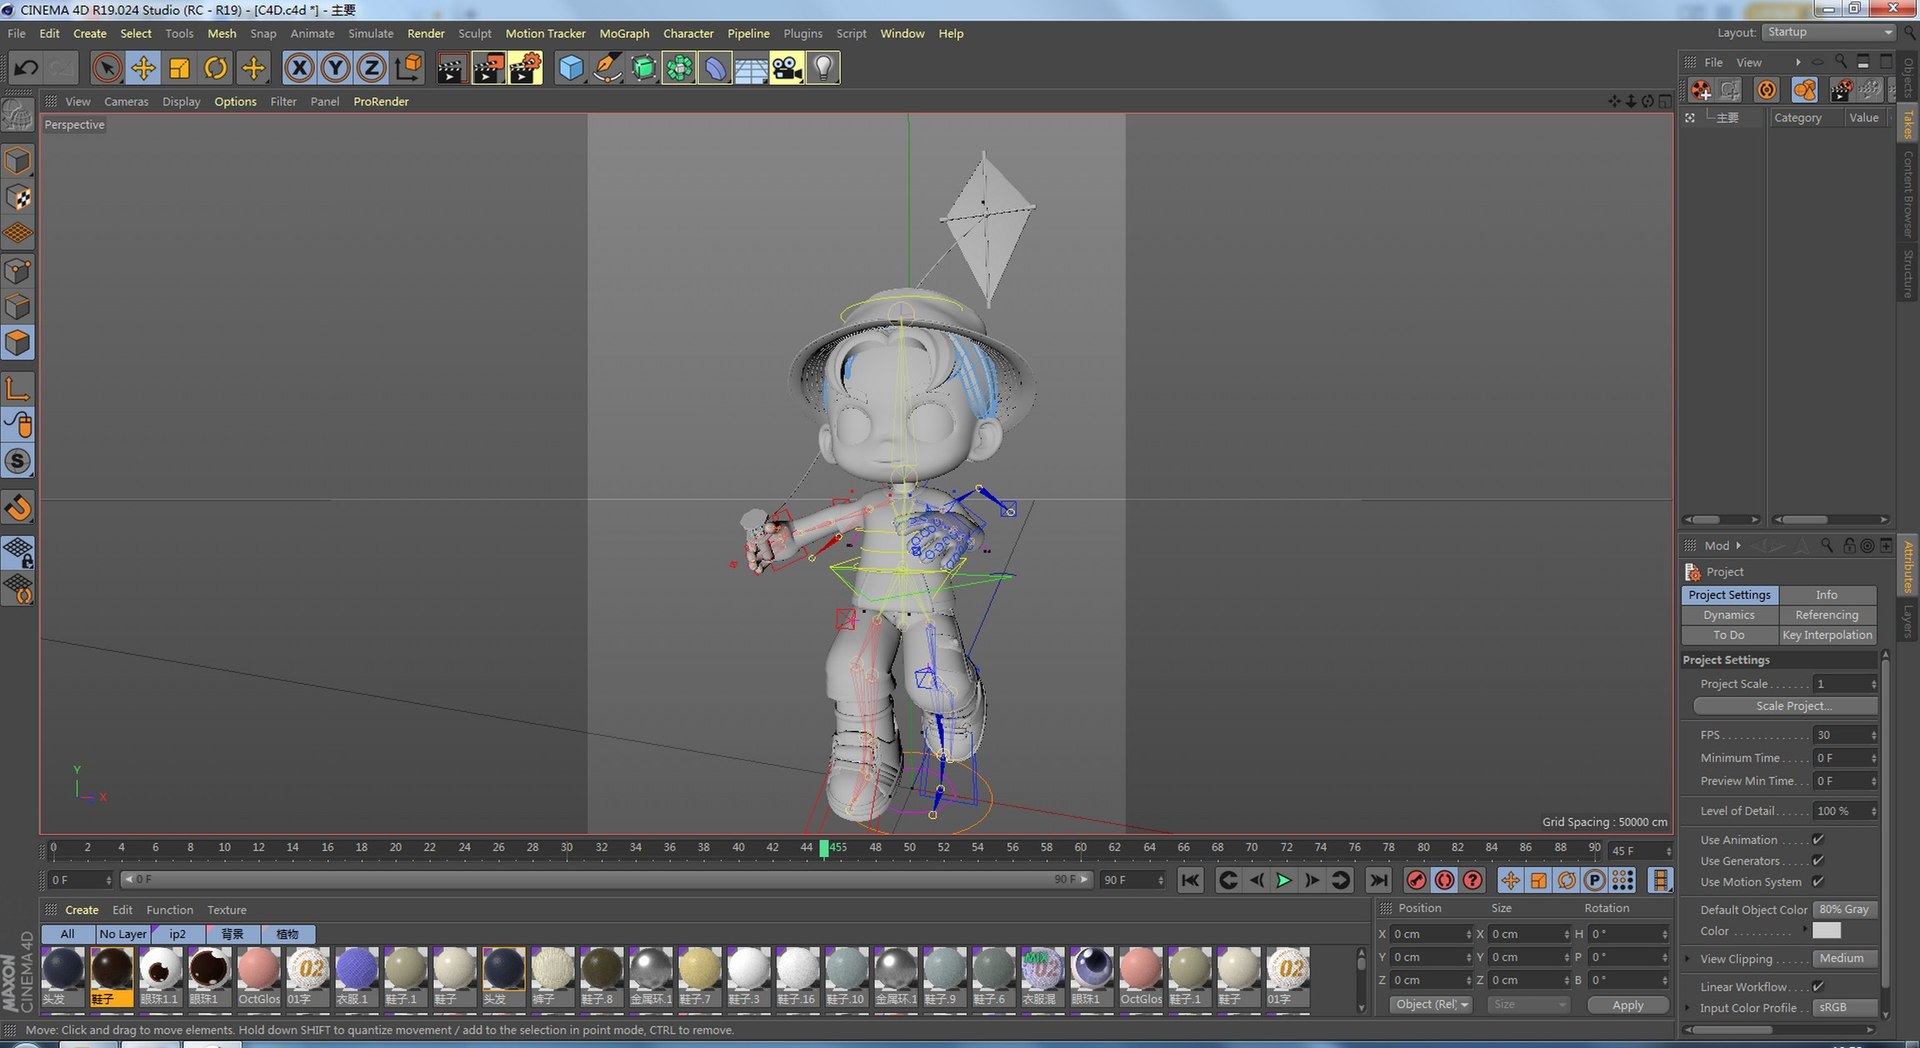Open viewport Cameras menu
1920x1048 pixels.
[126, 101]
